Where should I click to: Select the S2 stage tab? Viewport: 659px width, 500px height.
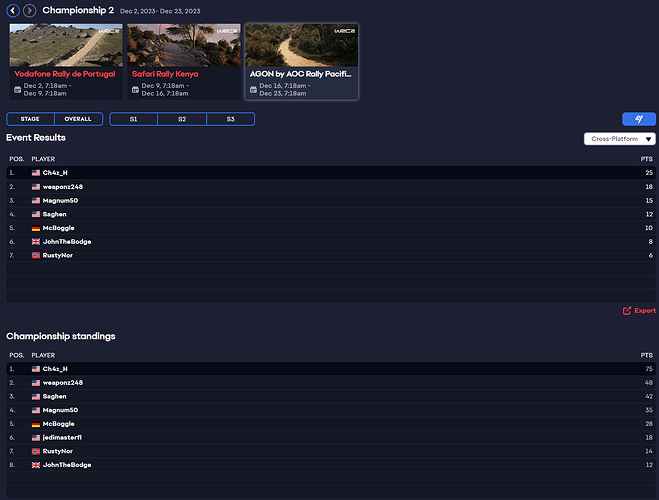point(182,119)
